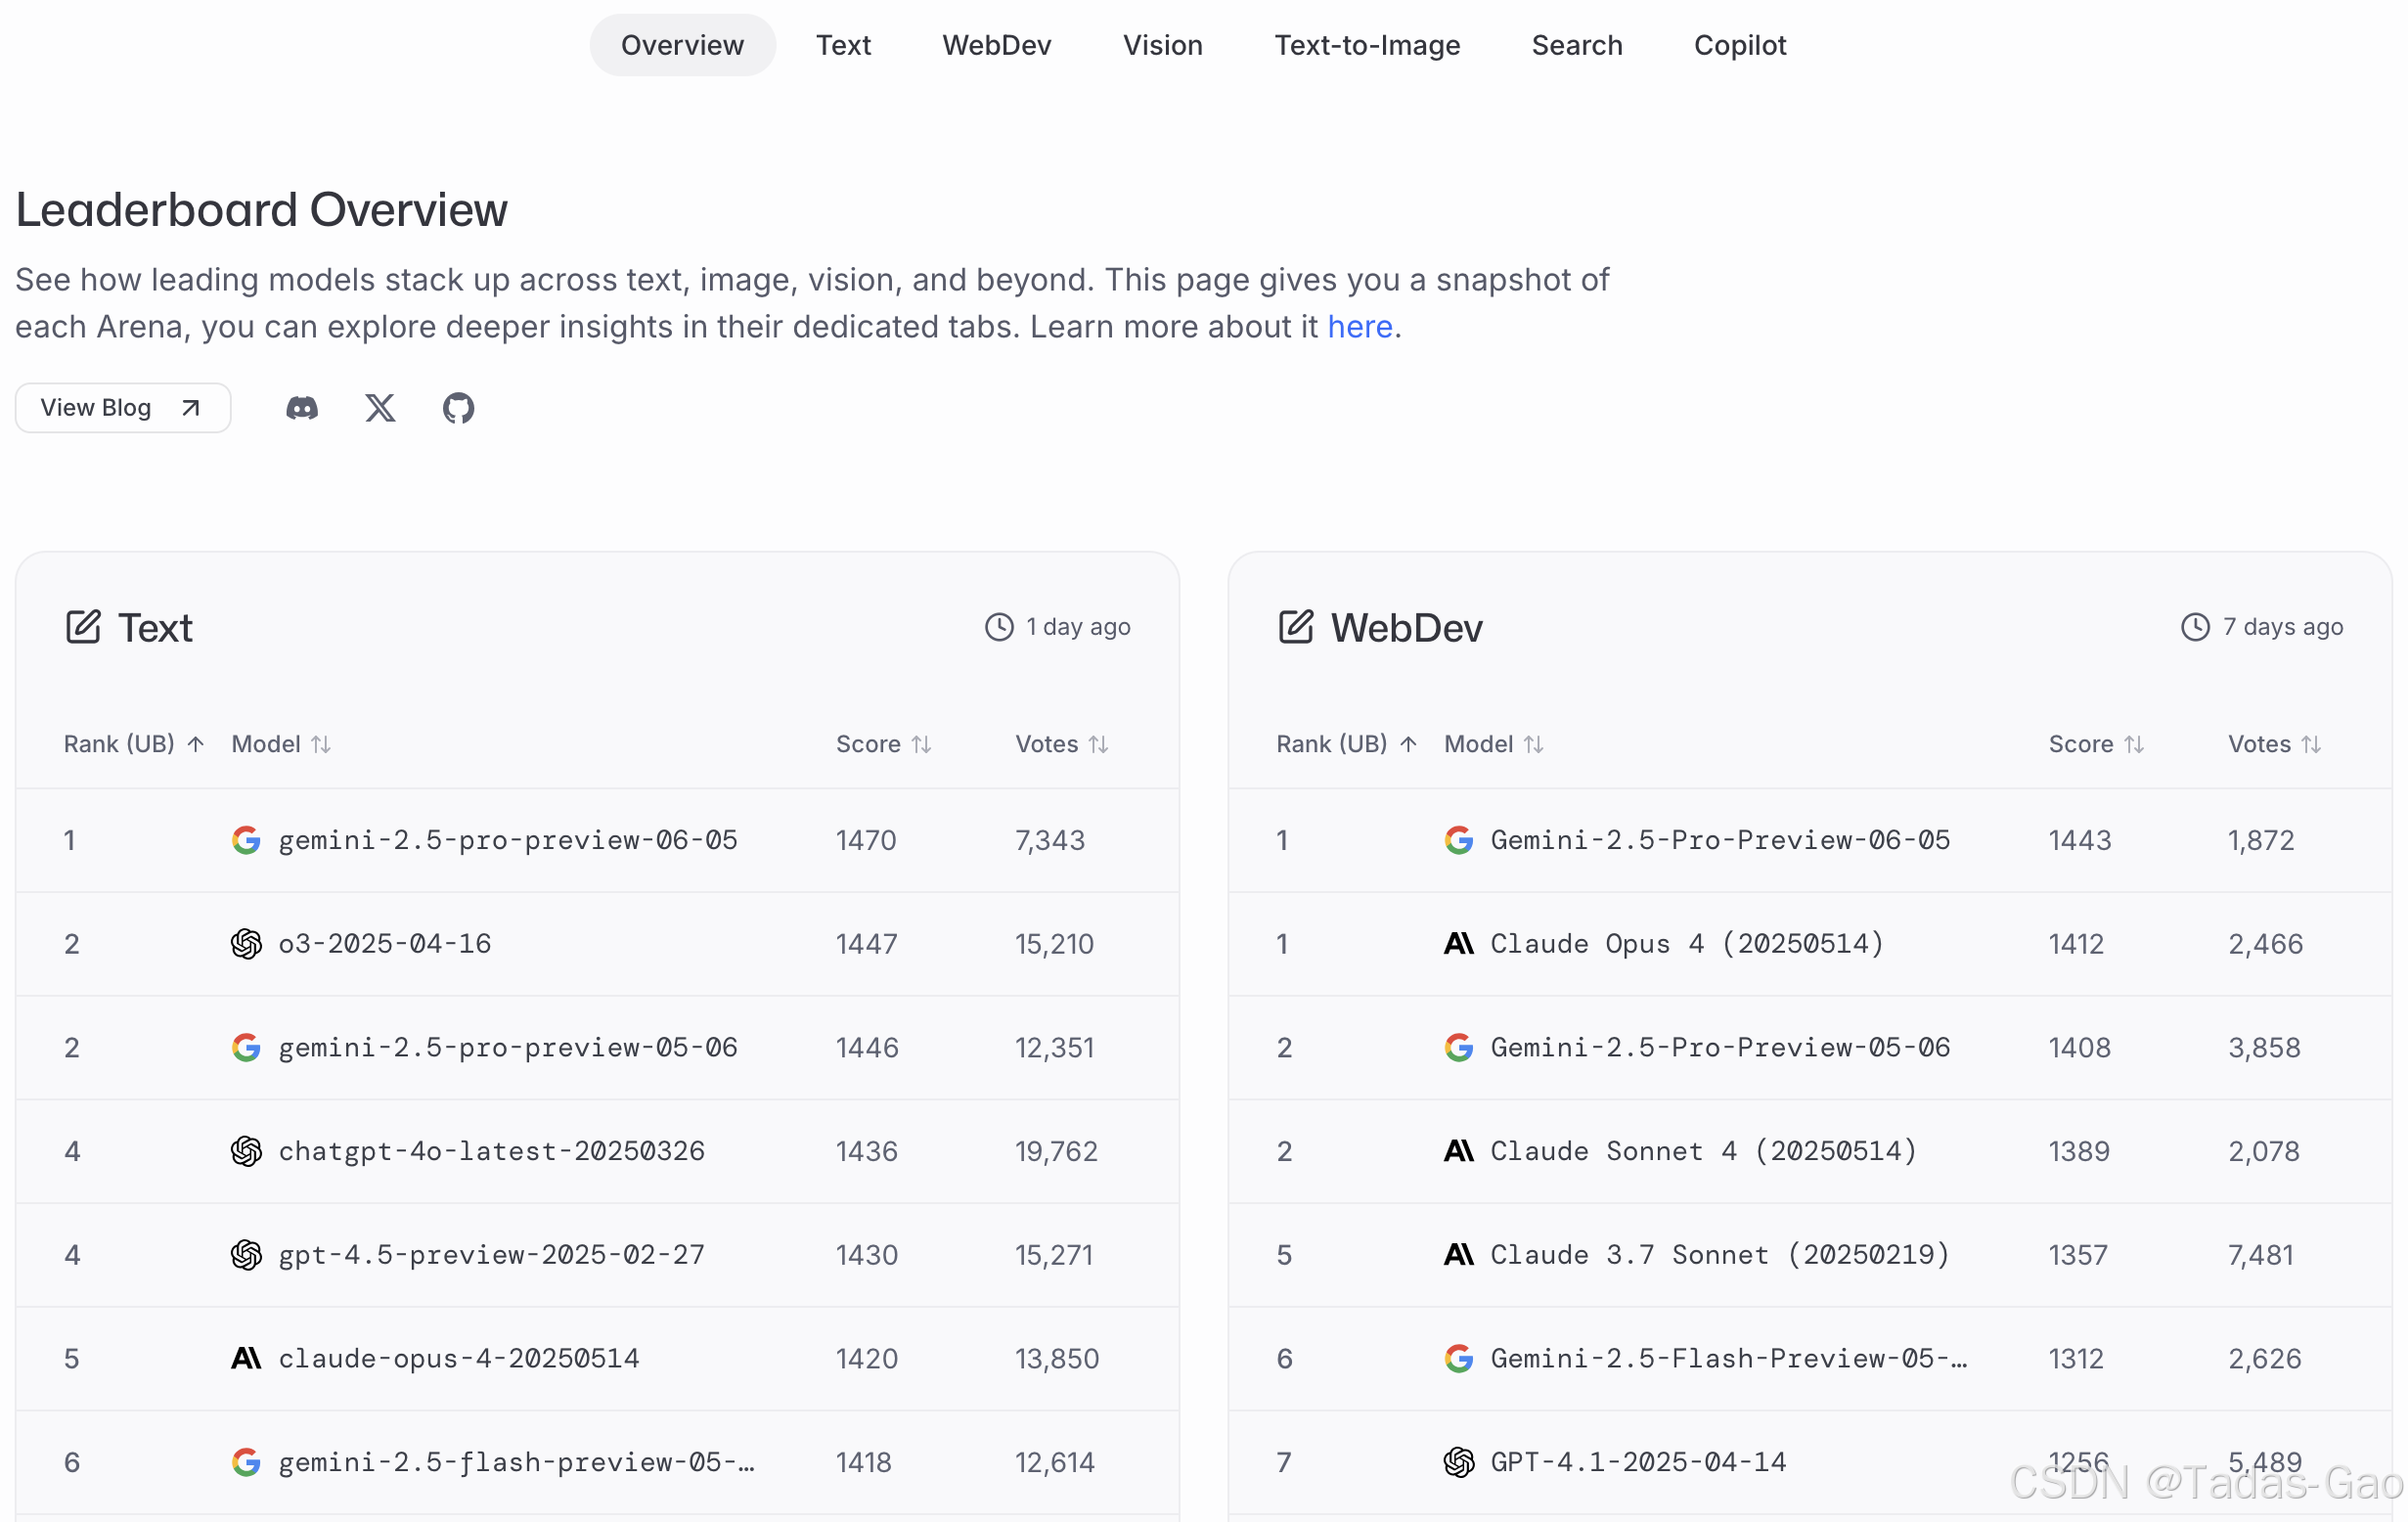Click score value 1412
The height and width of the screenshot is (1522, 2408).
point(2076,944)
